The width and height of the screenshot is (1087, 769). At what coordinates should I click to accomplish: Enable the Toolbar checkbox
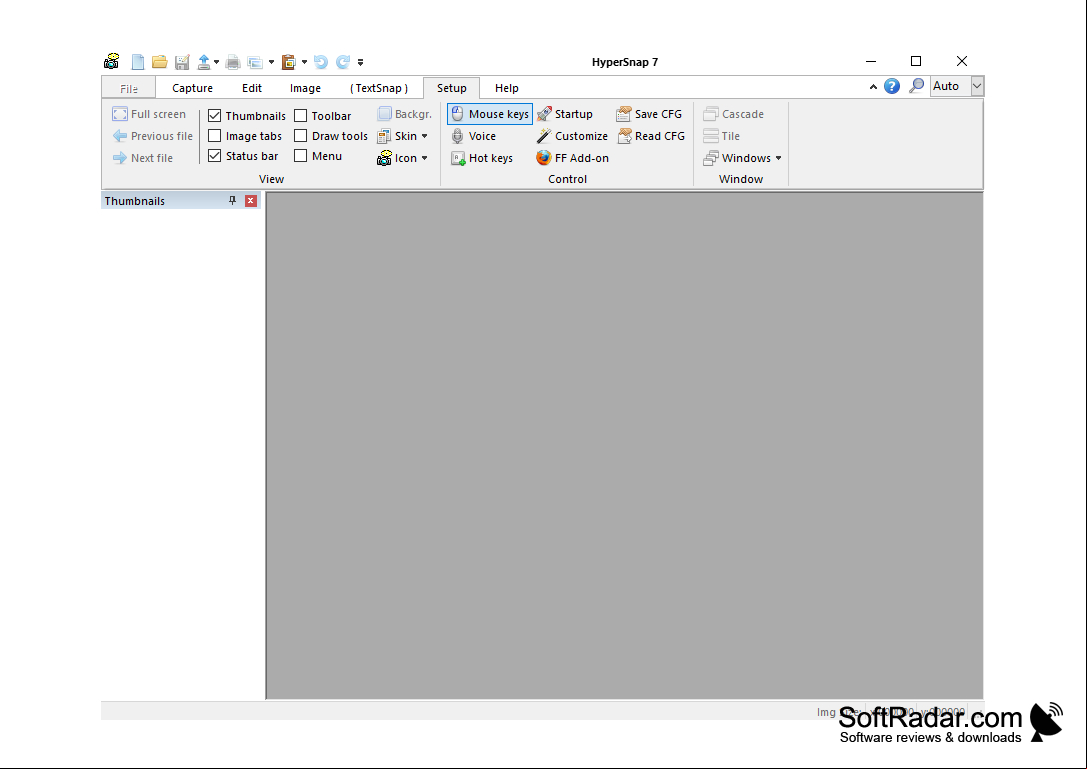(x=301, y=116)
